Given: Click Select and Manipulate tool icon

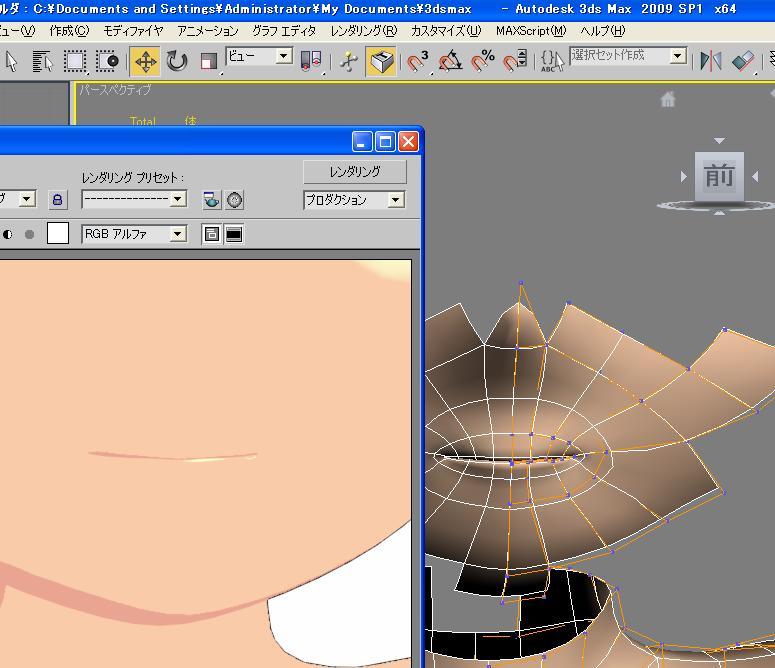Looking at the screenshot, I should tap(348, 62).
